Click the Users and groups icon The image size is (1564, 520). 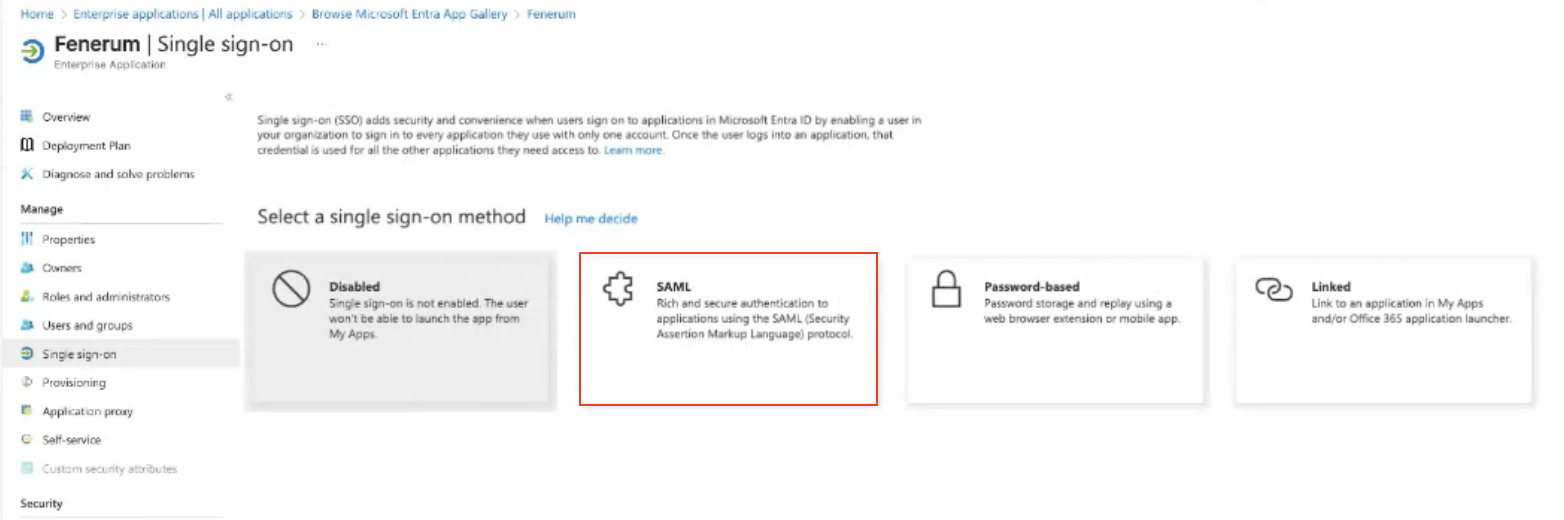point(27,325)
